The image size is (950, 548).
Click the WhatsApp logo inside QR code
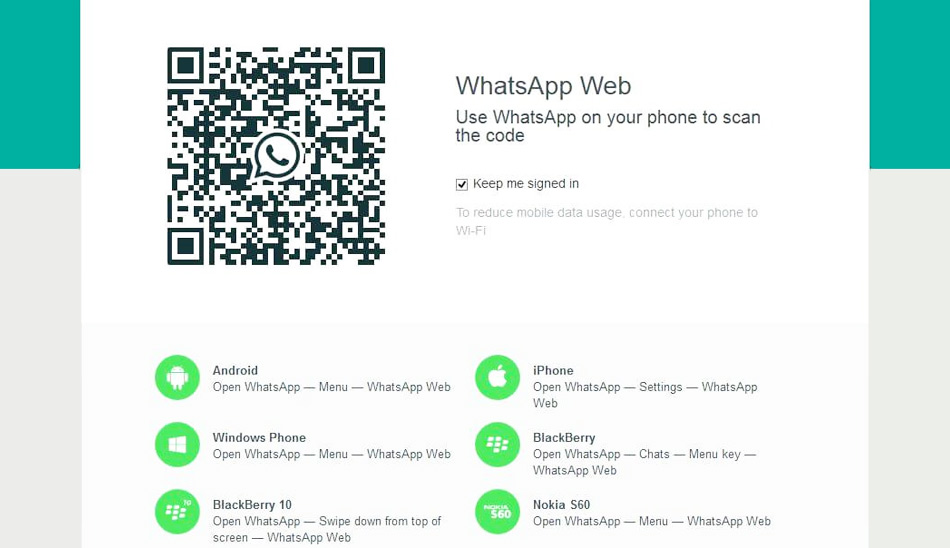276,156
